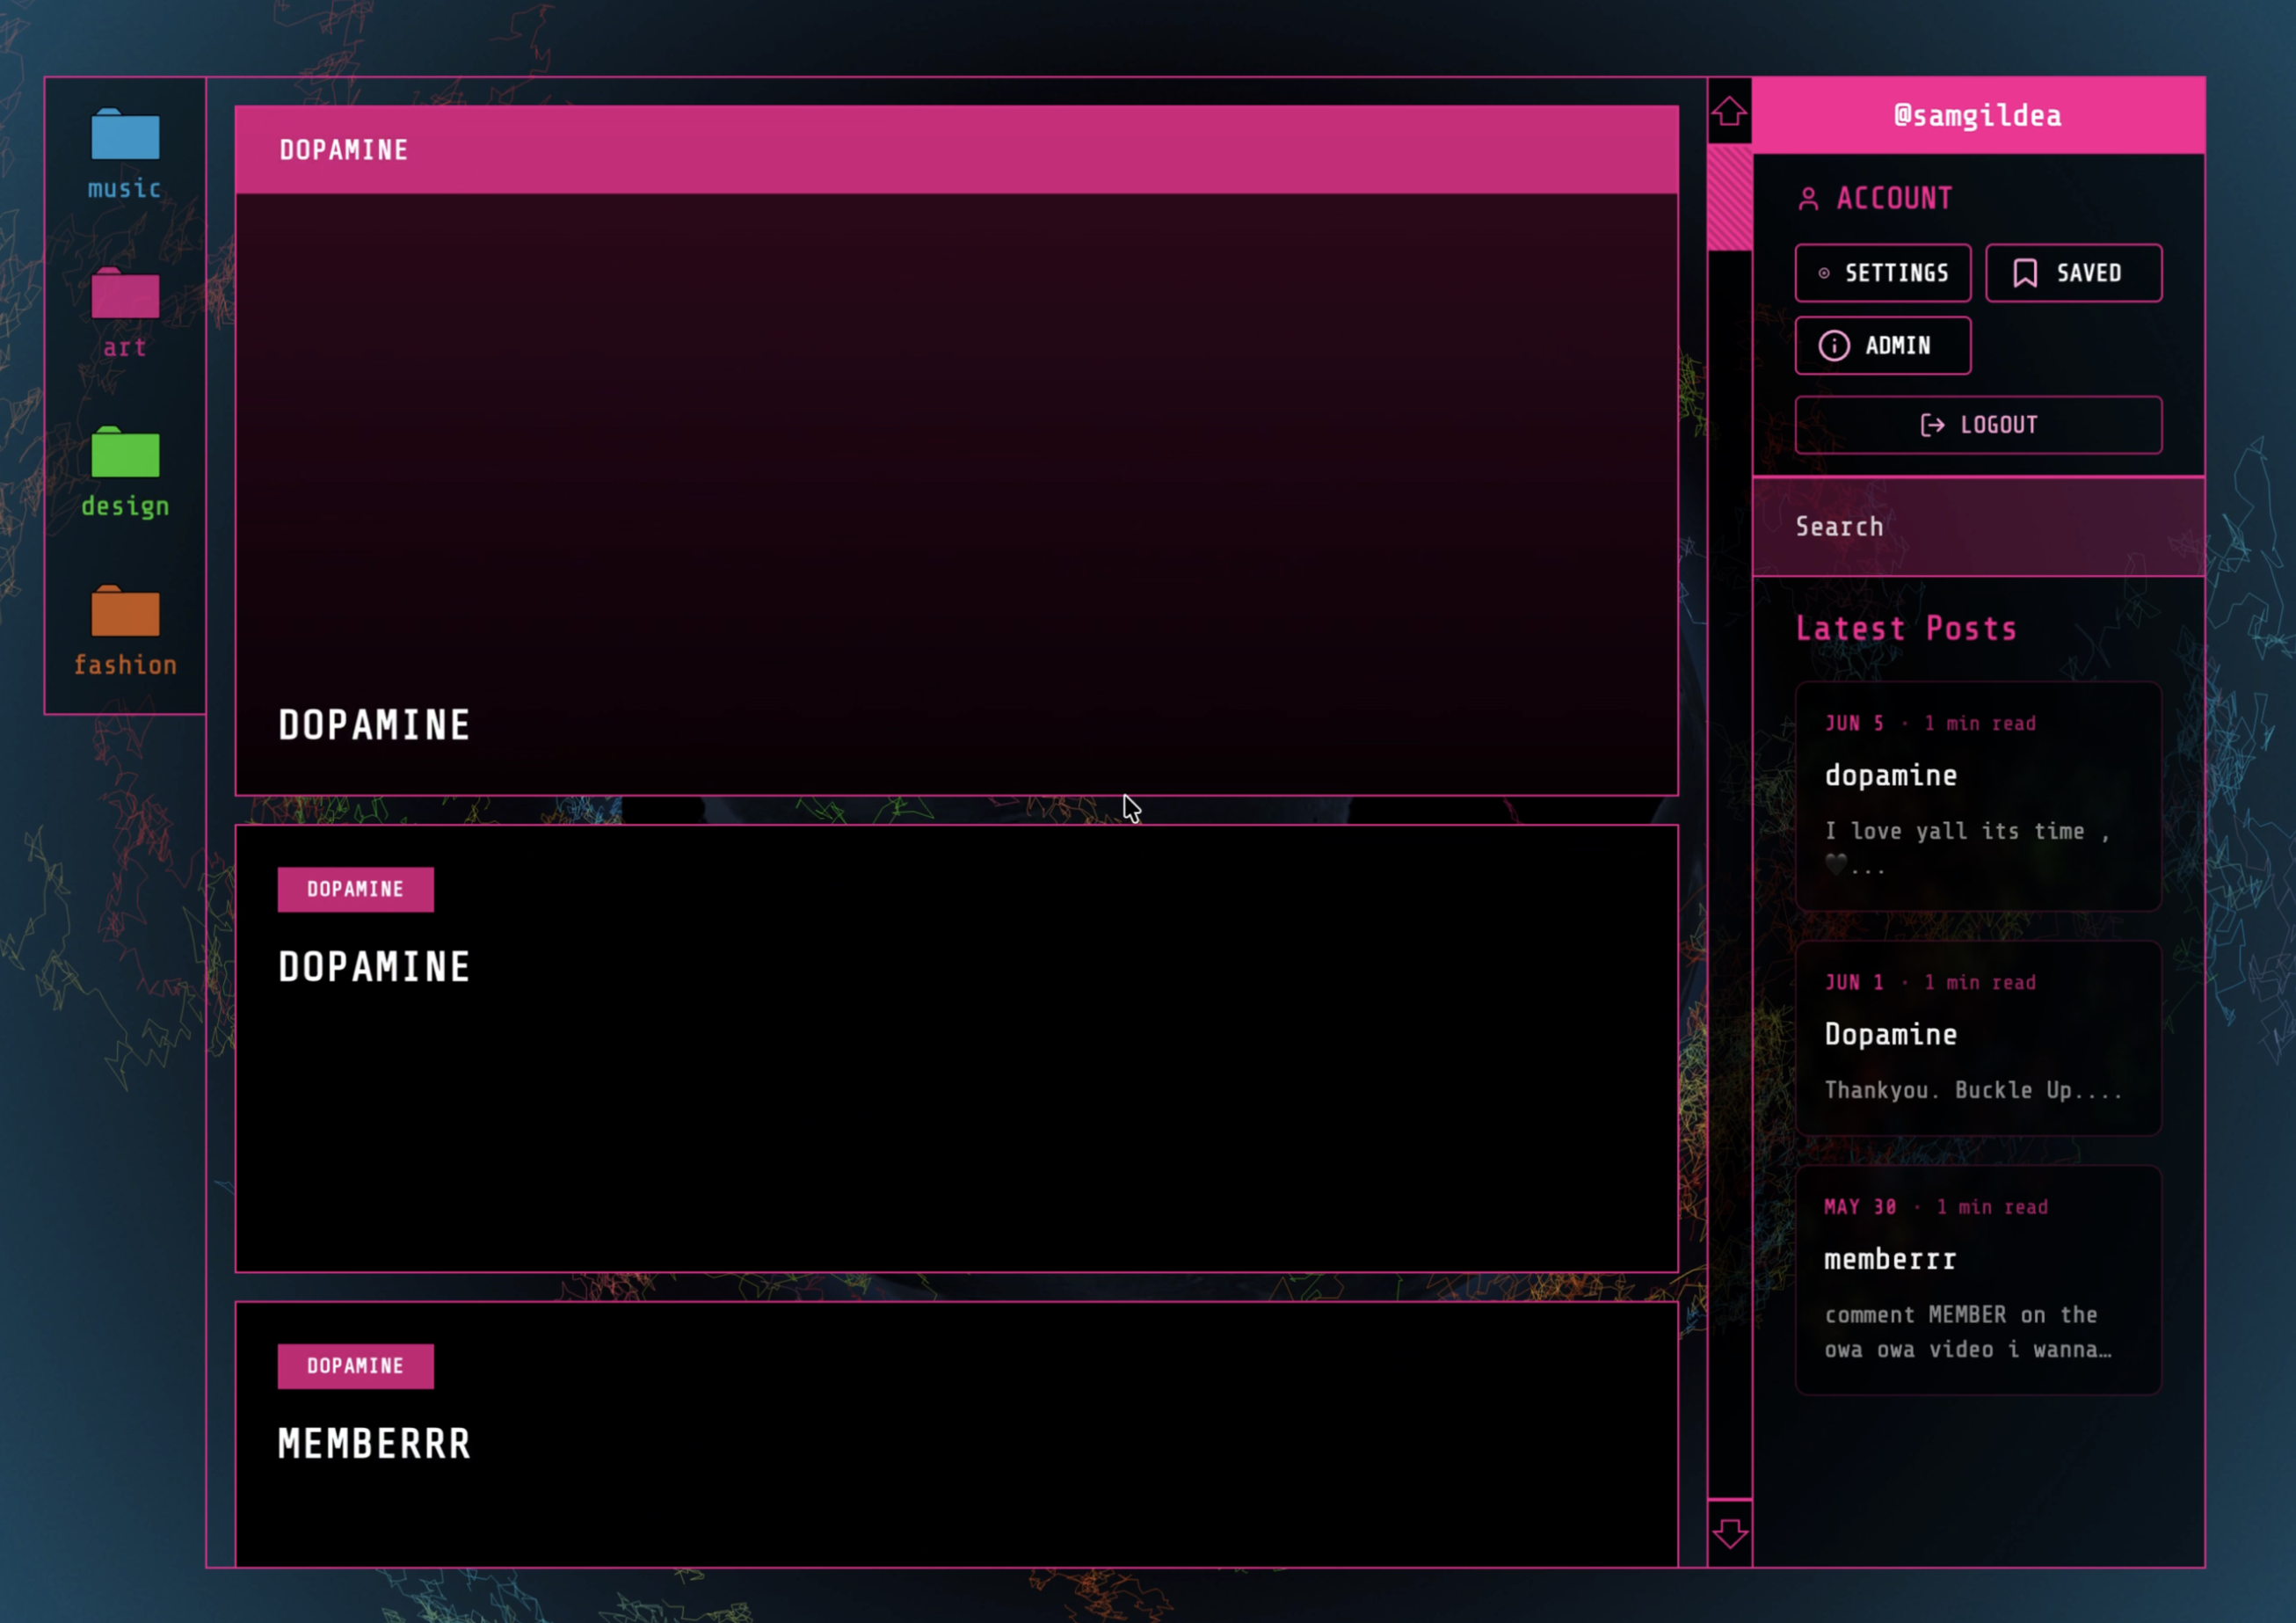Open the featured DOPAMINE post card
Image resolution: width=2296 pixels, height=1623 pixels.
(957, 451)
